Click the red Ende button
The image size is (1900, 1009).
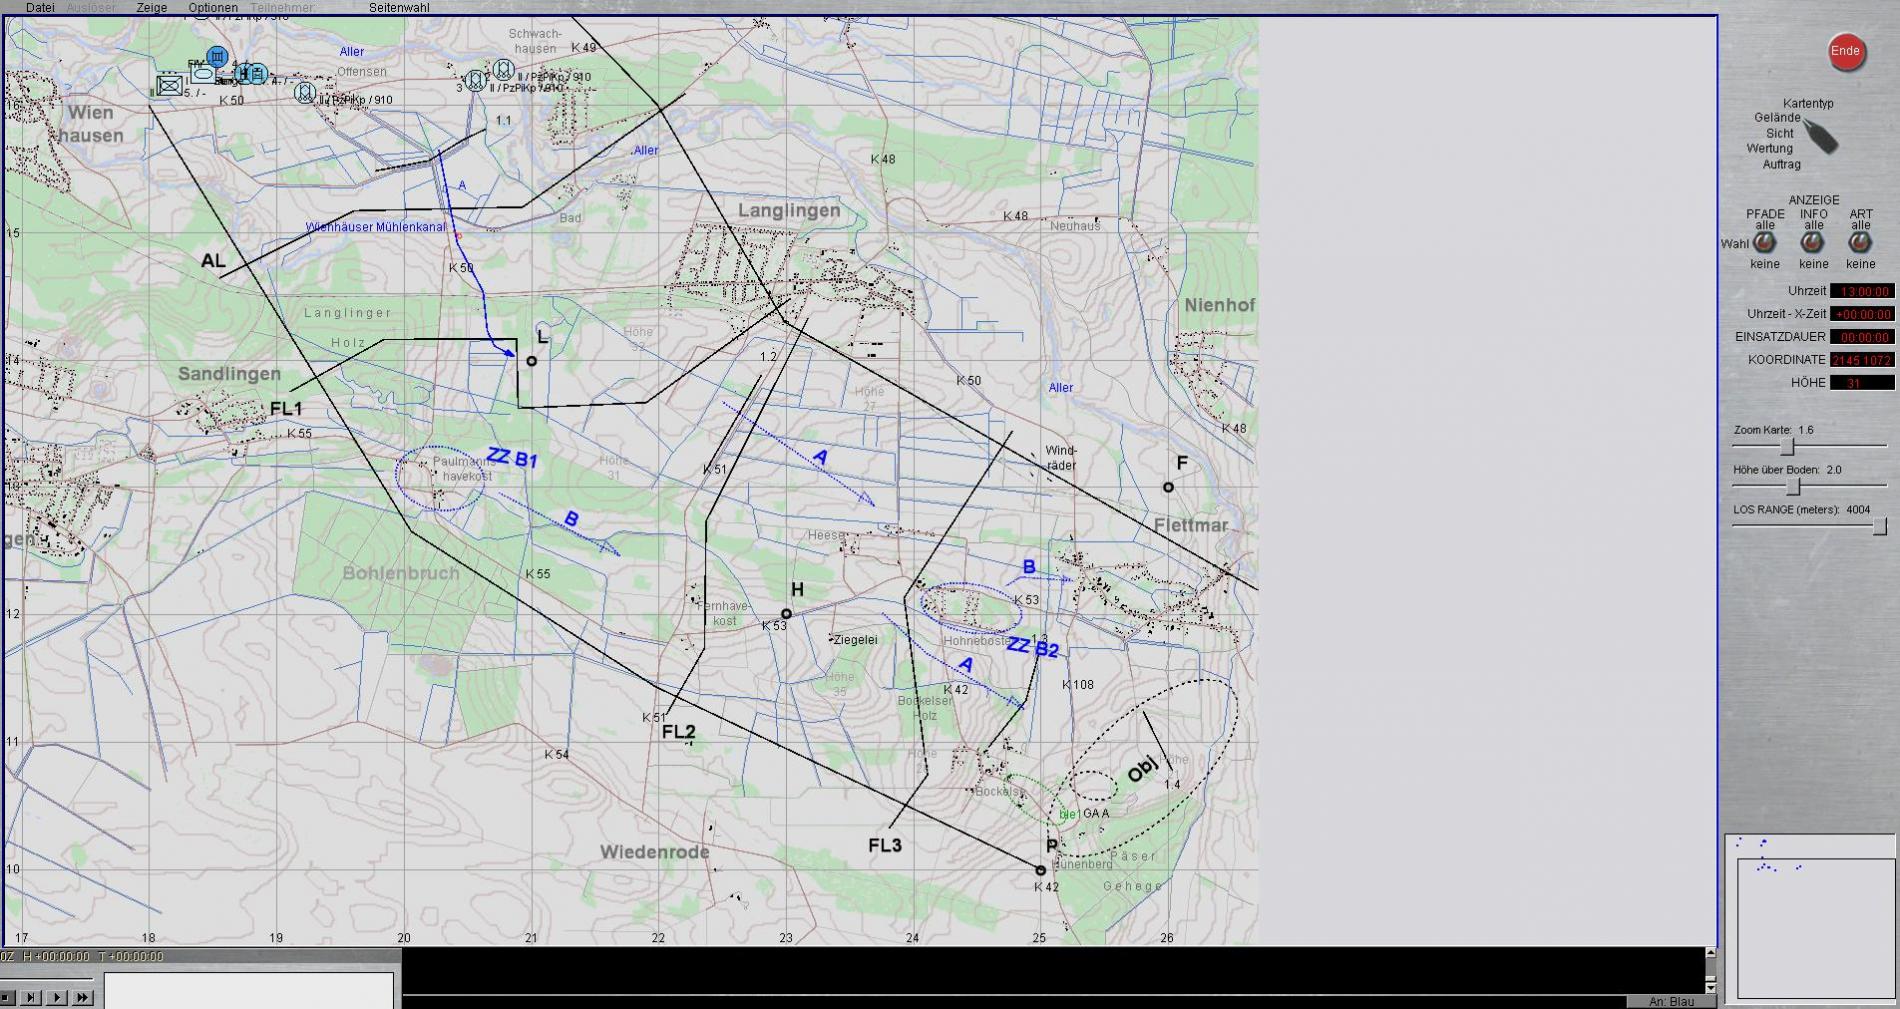click(x=1846, y=52)
